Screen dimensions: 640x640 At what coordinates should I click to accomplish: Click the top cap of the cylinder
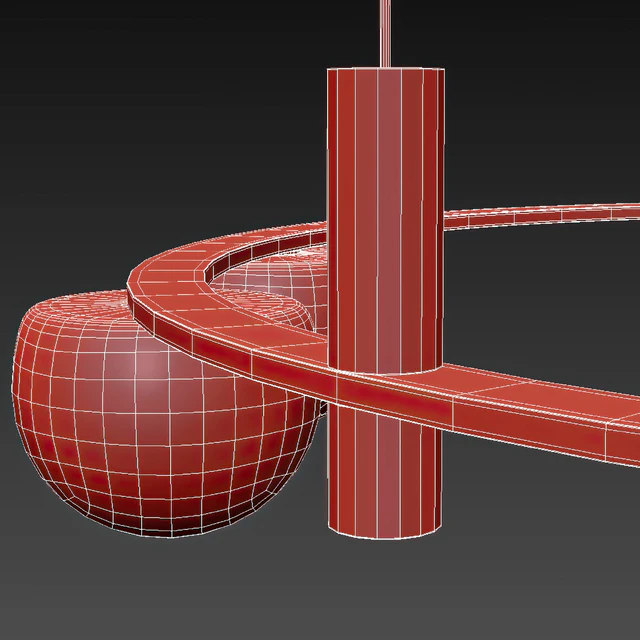(385, 69)
